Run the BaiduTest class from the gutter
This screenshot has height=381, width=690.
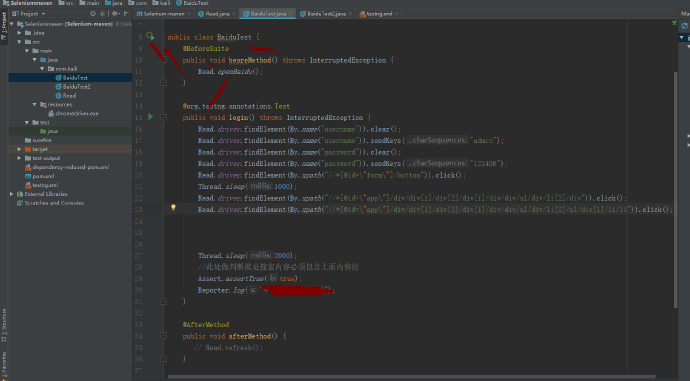point(150,36)
